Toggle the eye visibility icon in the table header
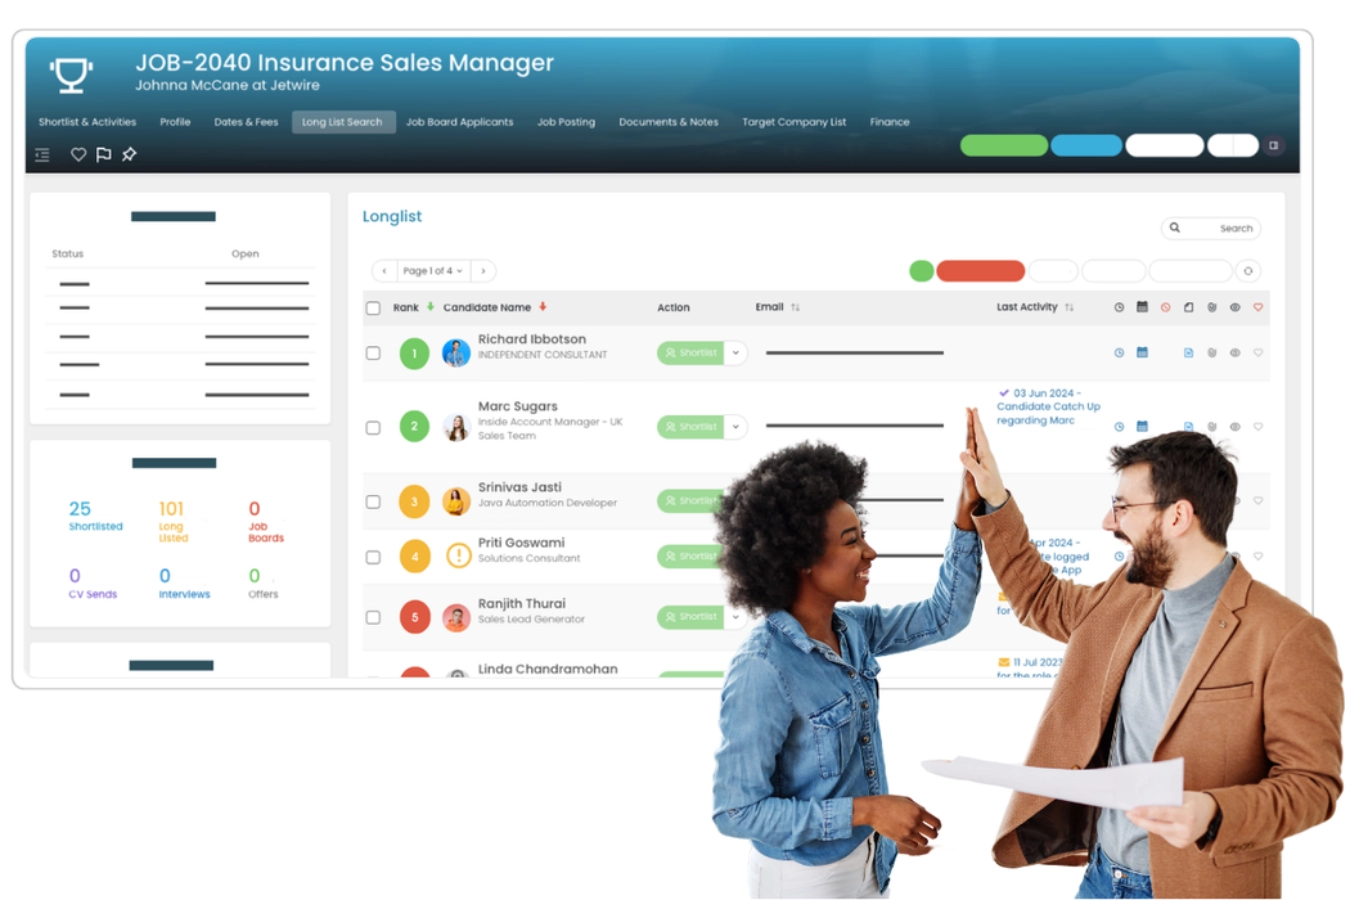The width and height of the screenshot is (1350, 900). coord(1235,307)
